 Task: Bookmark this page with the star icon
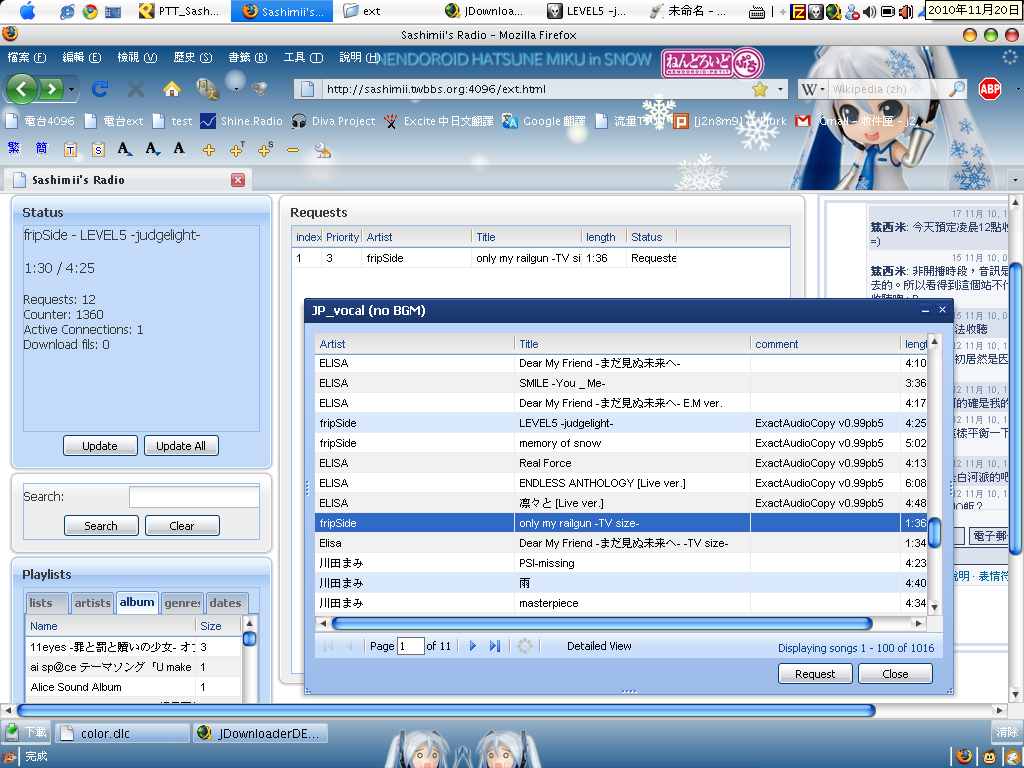coord(760,89)
